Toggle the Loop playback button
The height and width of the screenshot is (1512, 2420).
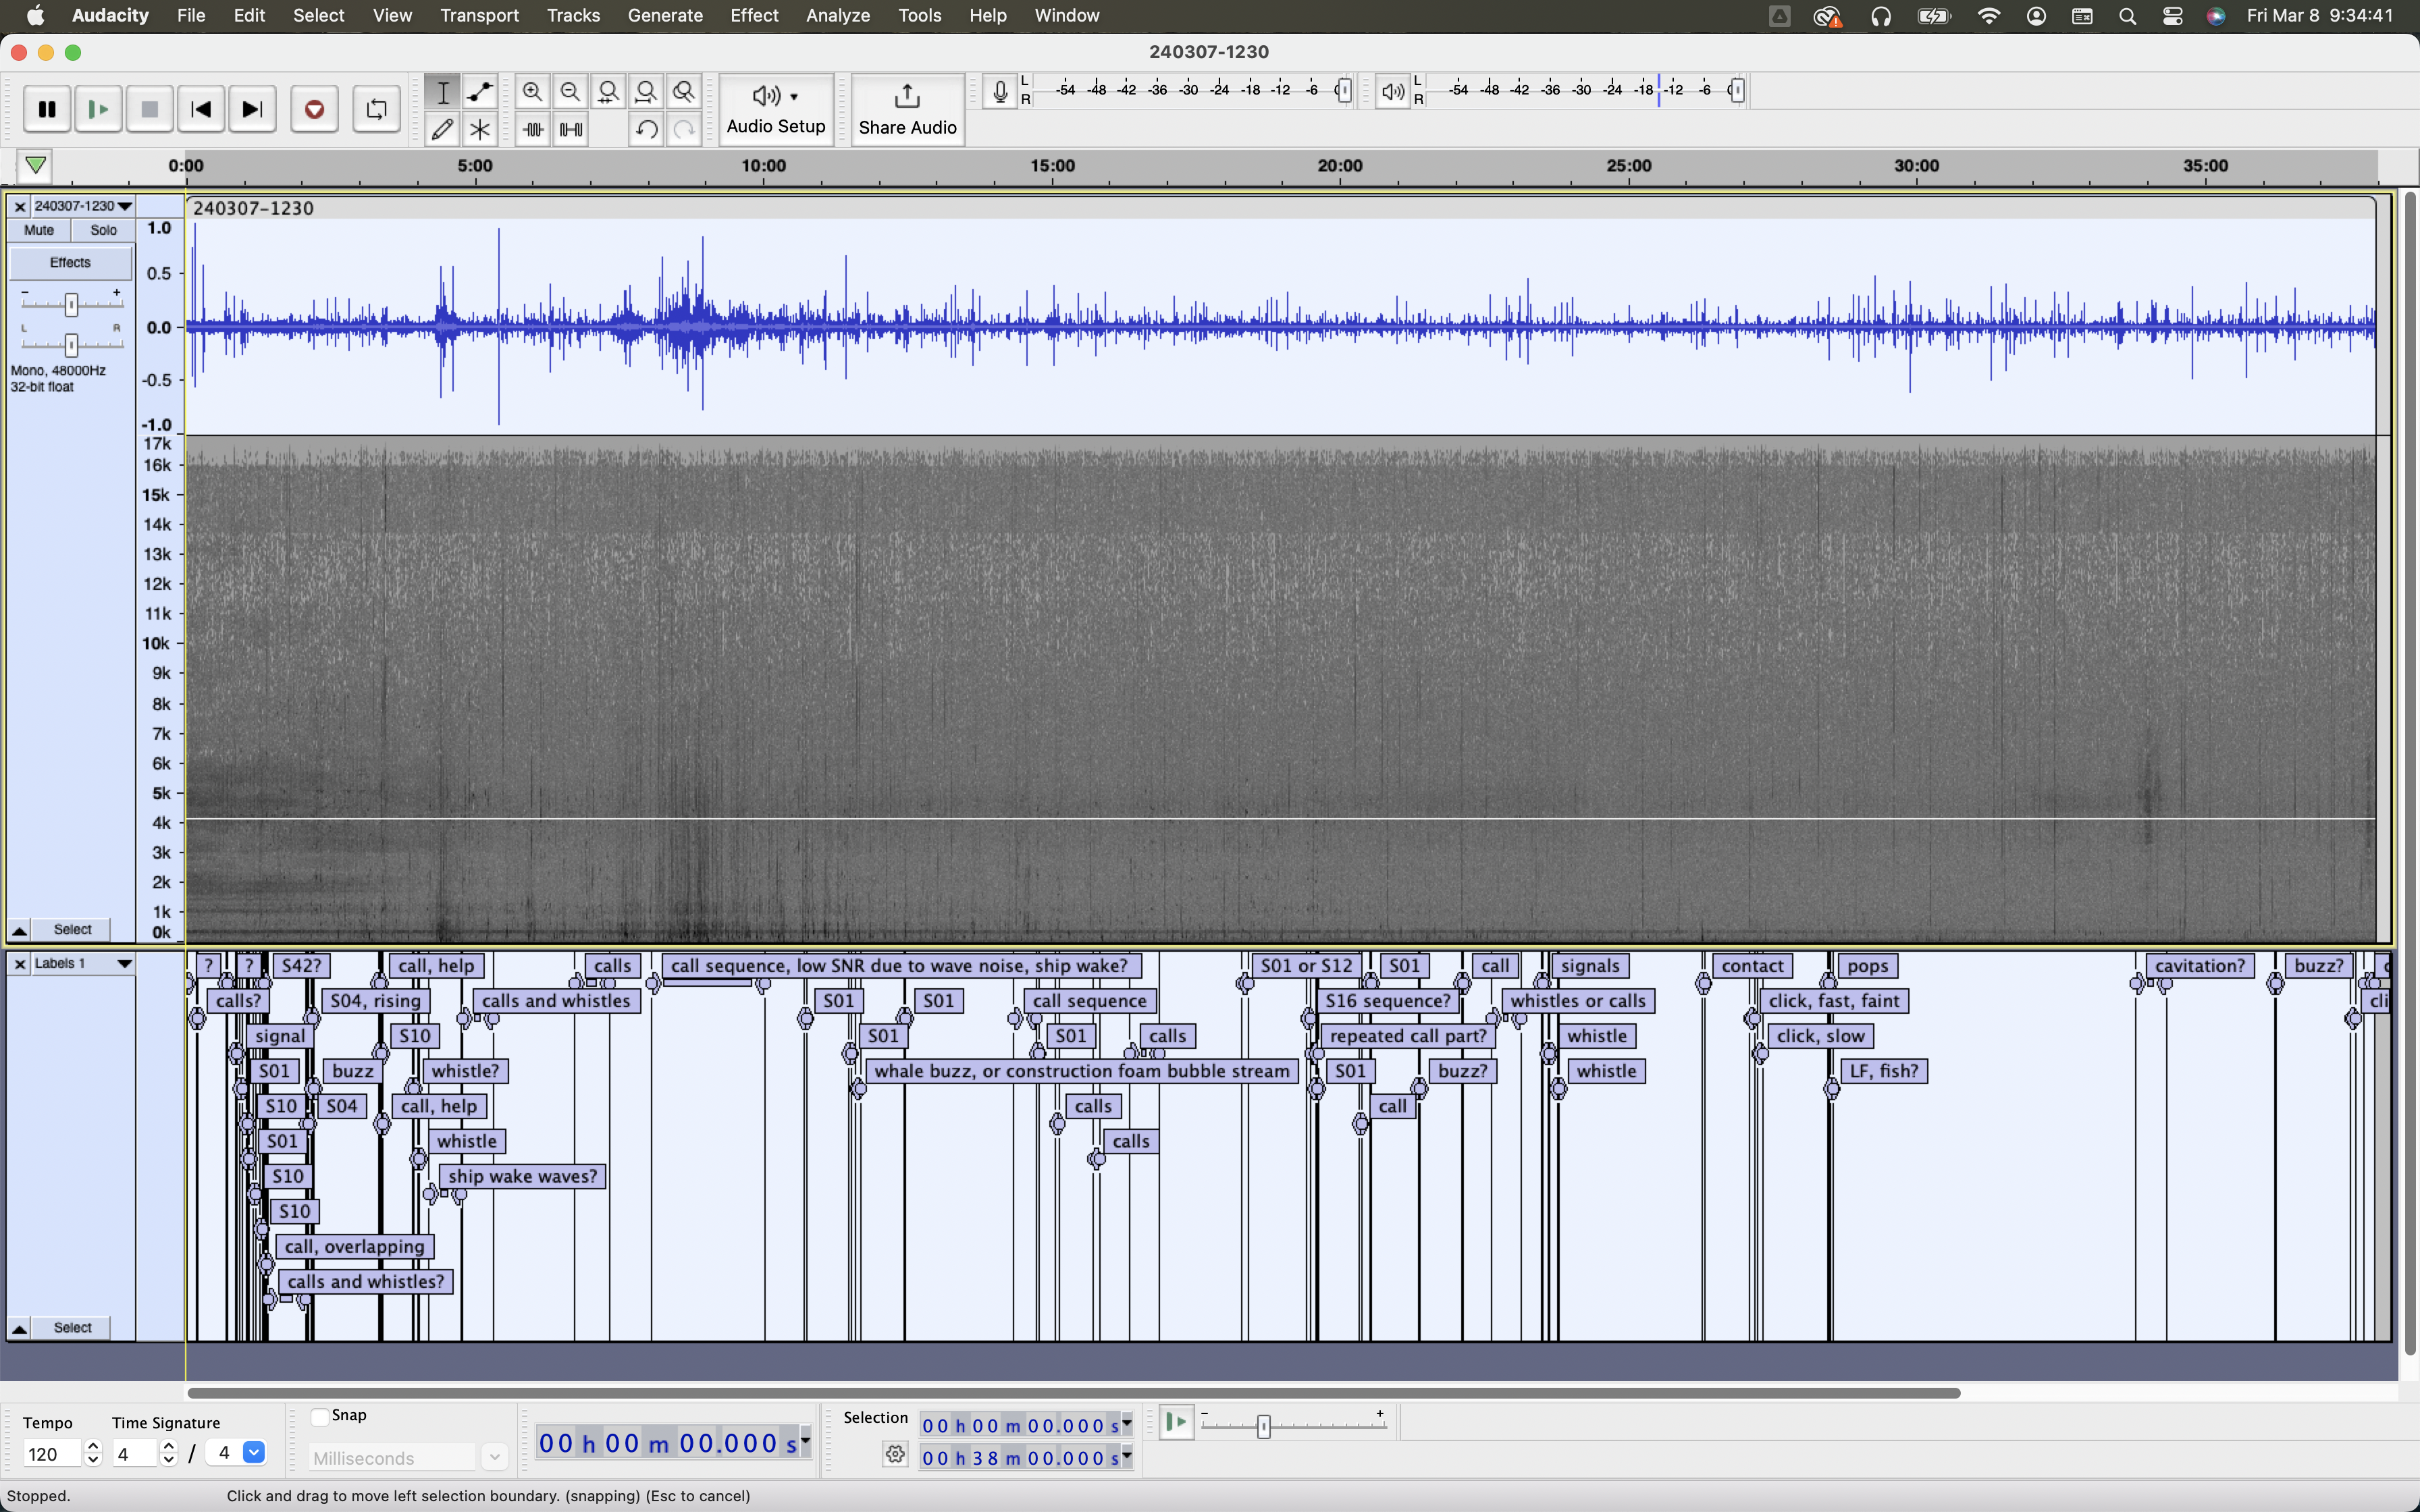point(376,109)
